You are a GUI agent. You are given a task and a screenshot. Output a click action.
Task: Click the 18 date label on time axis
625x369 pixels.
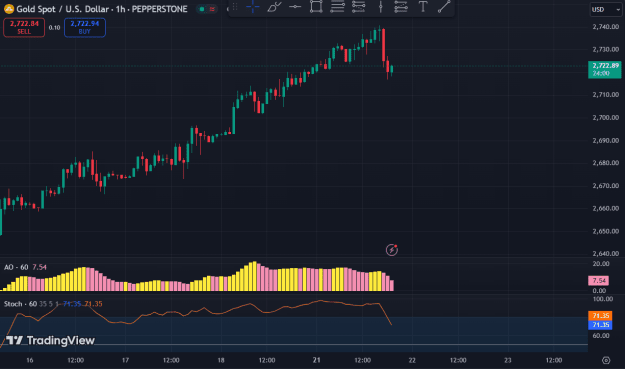221,360
